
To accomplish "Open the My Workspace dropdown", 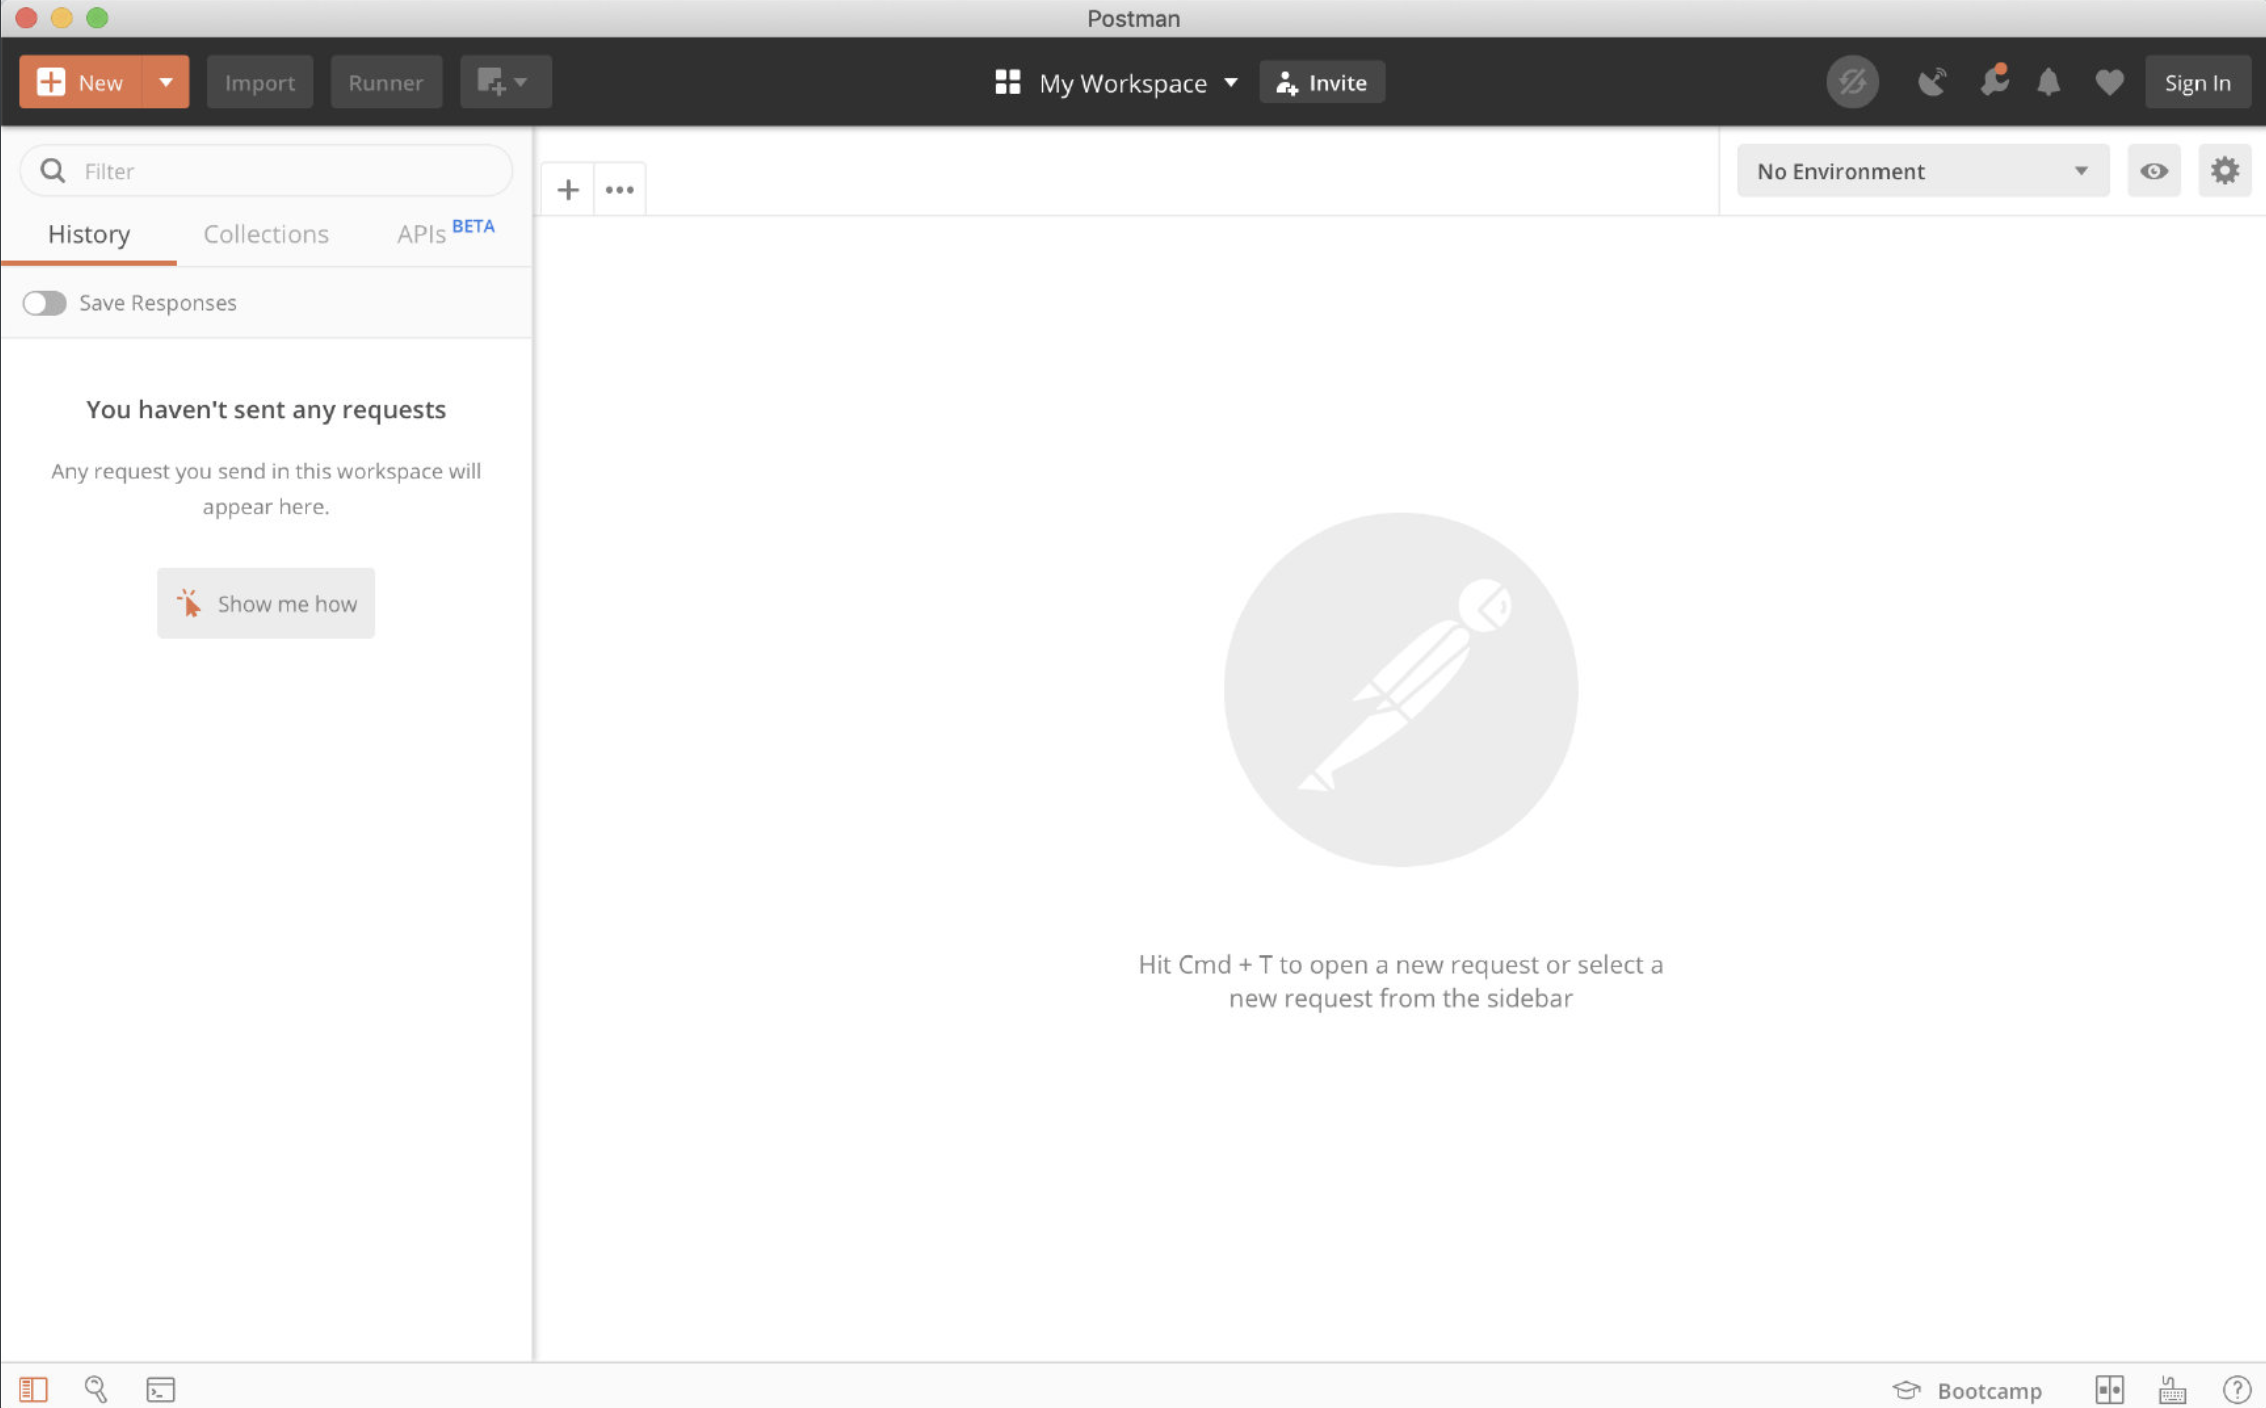I will 1117,83.
